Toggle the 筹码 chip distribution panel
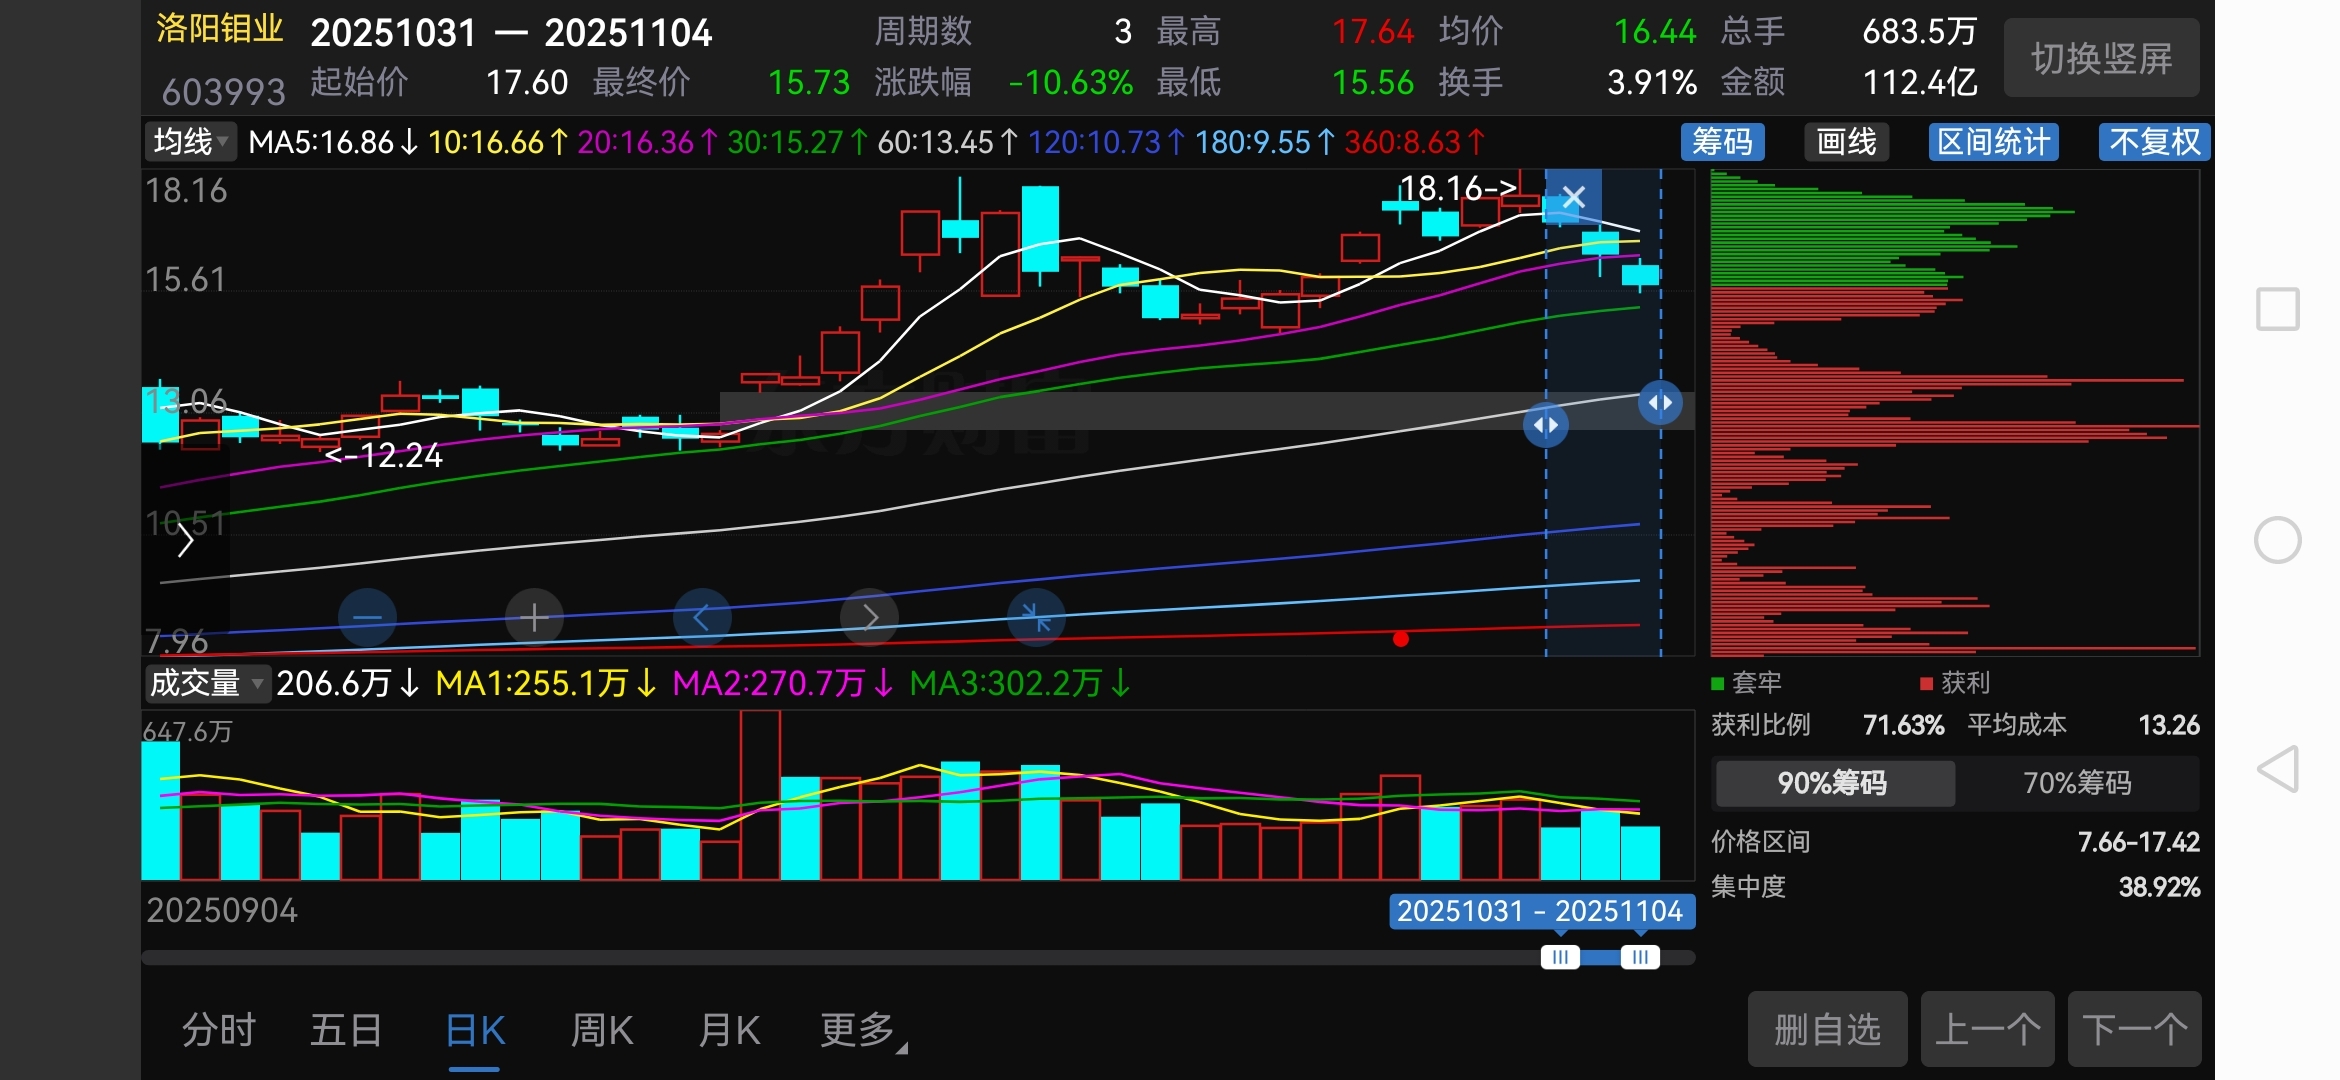Viewport: 2340px width, 1080px height. (1722, 142)
